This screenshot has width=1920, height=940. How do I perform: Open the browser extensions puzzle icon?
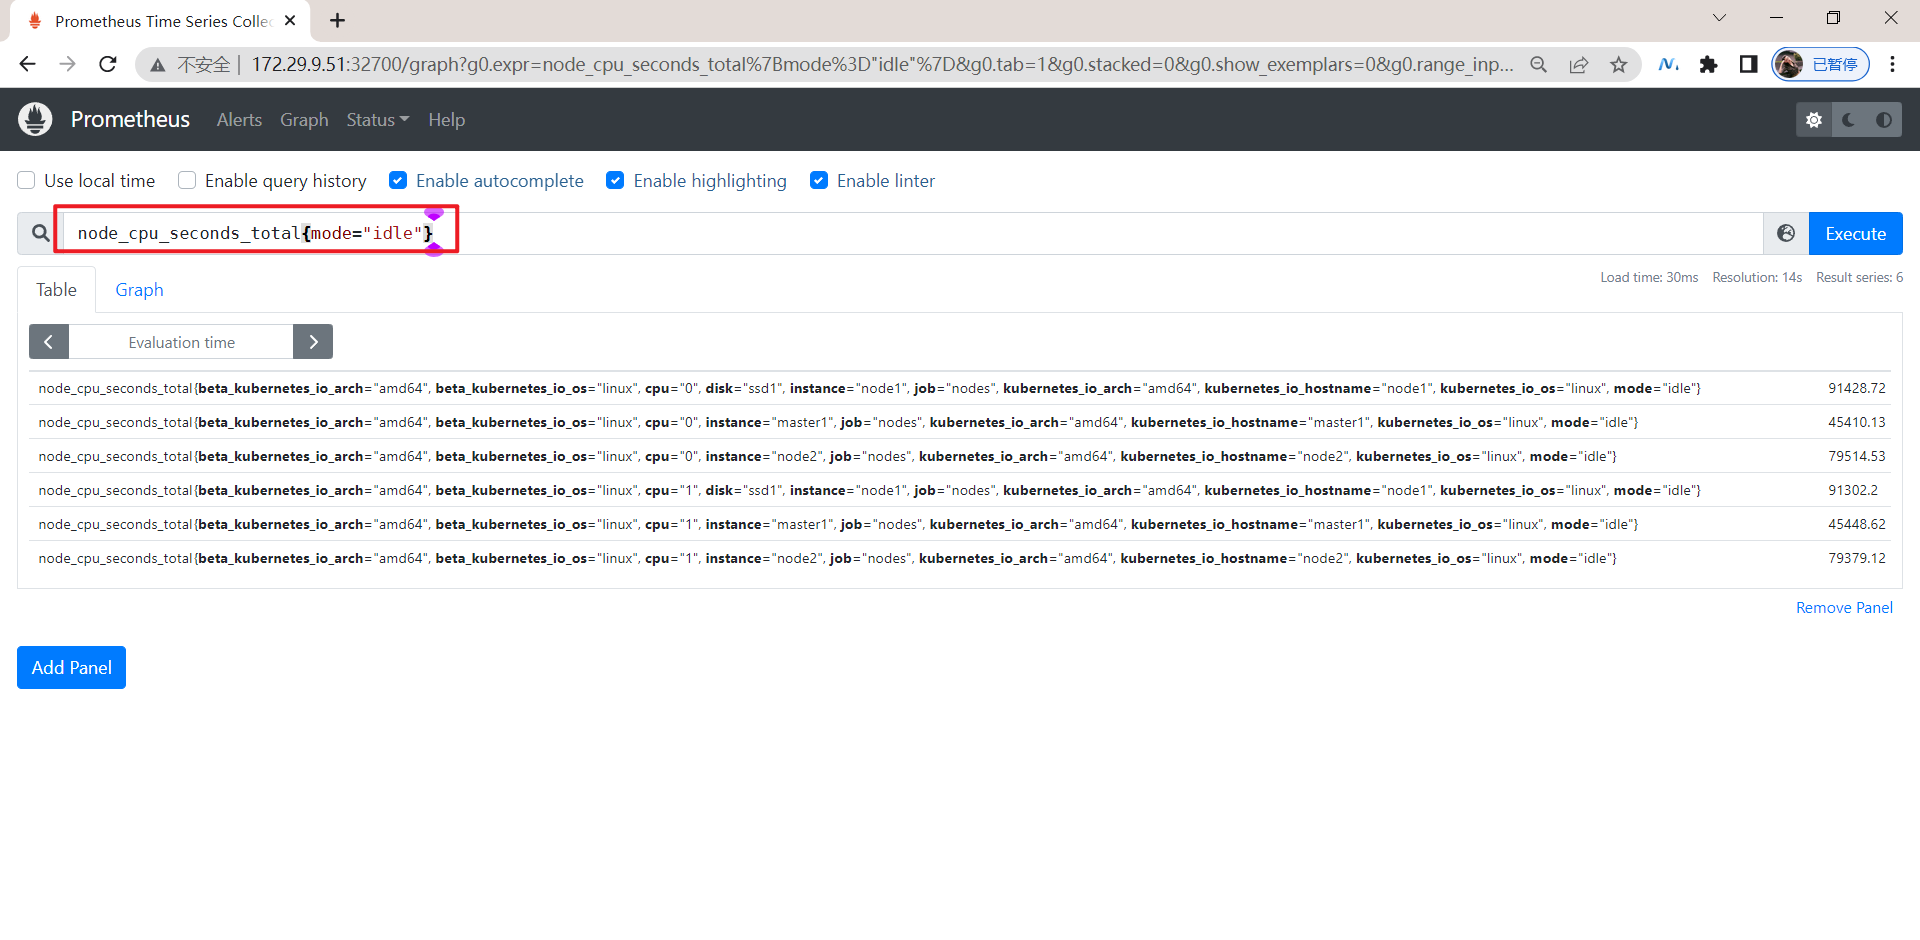(1708, 64)
